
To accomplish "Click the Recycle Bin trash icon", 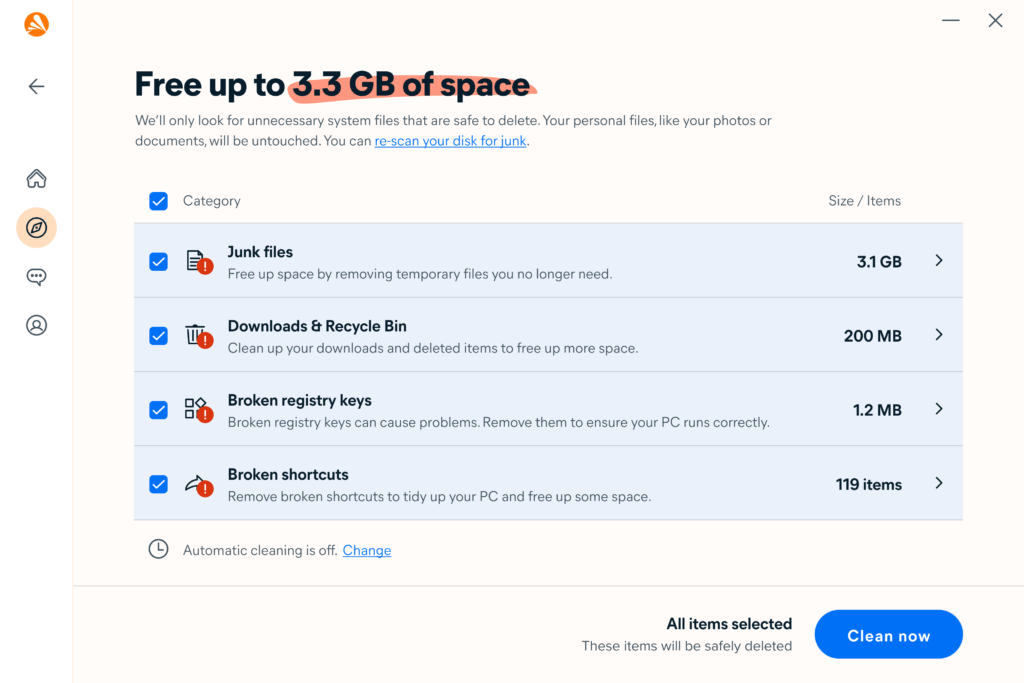I will click(x=196, y=334).
